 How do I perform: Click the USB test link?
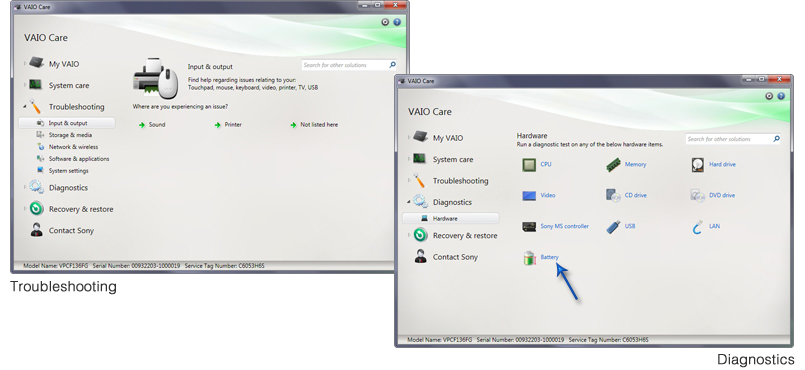[x=630, y=226]
